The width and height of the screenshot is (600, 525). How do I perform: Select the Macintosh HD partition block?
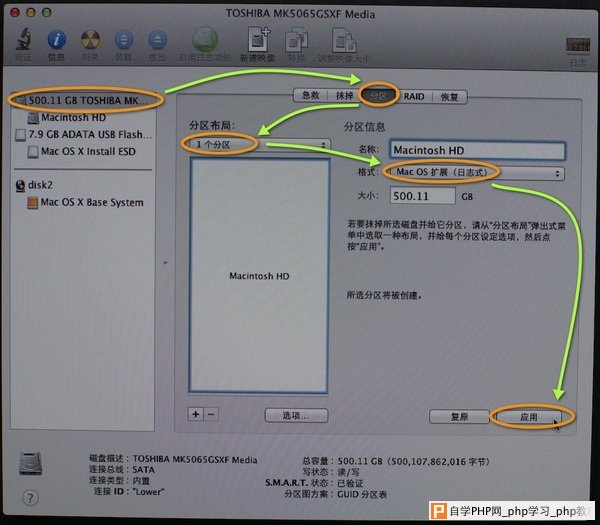[259, 276]
